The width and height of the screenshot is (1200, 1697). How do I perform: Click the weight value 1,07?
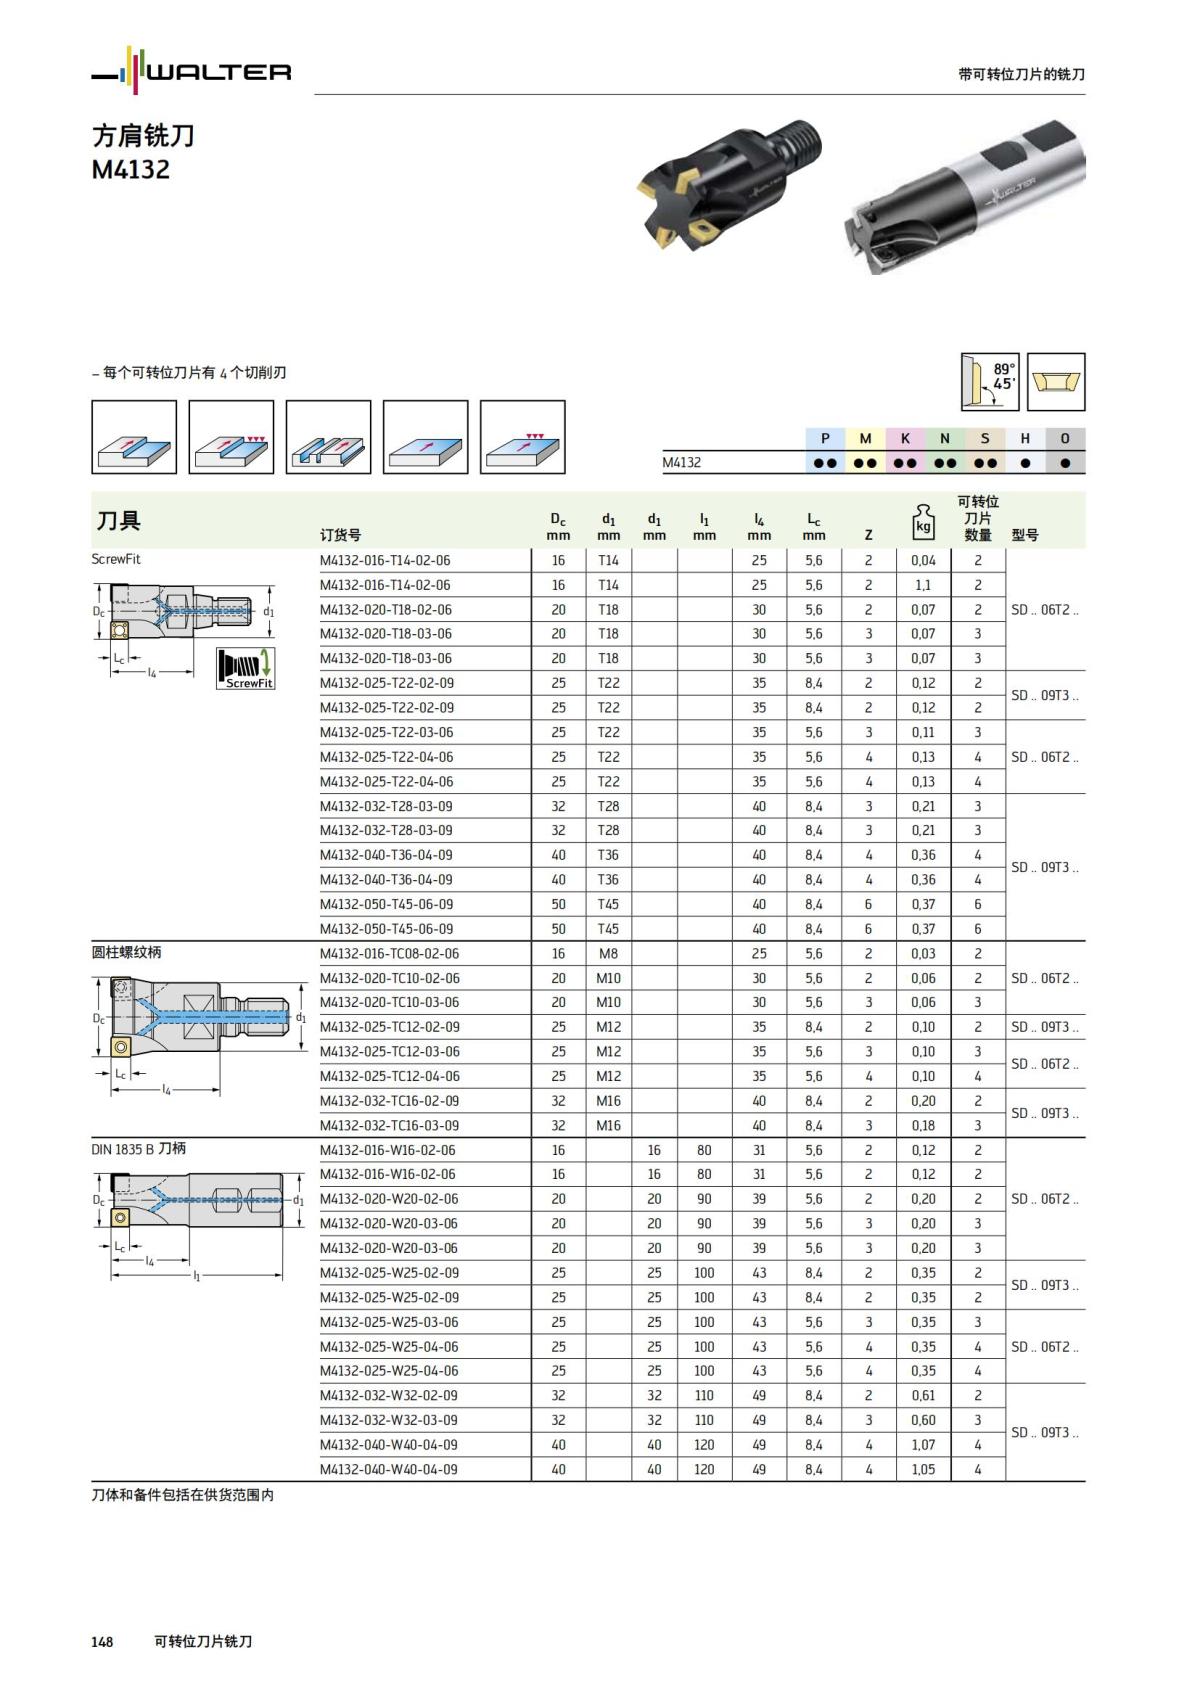(923, 1445)
